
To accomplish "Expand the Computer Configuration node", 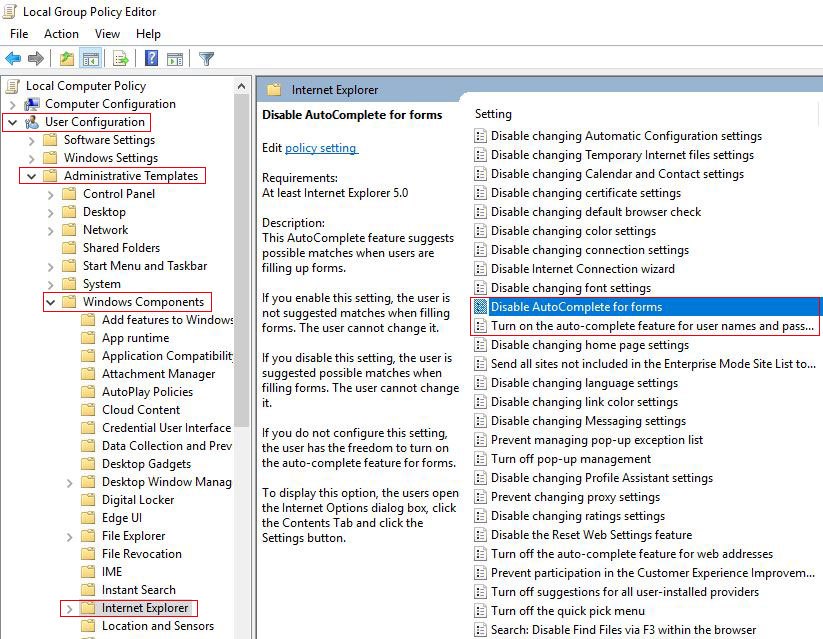I will pos(13,104).
